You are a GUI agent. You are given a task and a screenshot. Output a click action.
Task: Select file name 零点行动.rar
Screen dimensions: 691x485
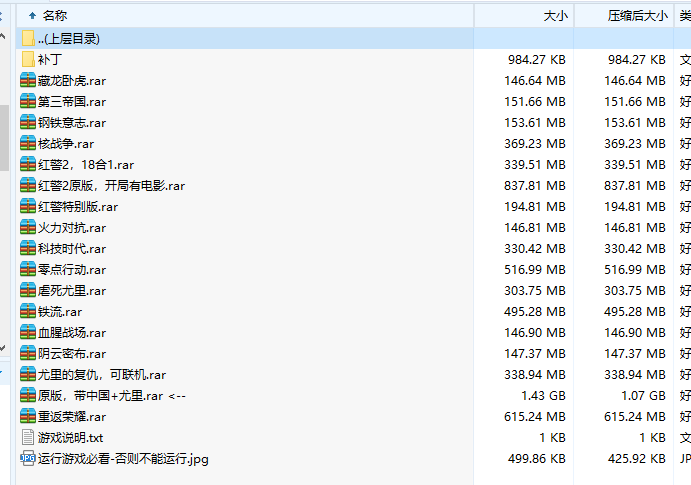point(72,270)
